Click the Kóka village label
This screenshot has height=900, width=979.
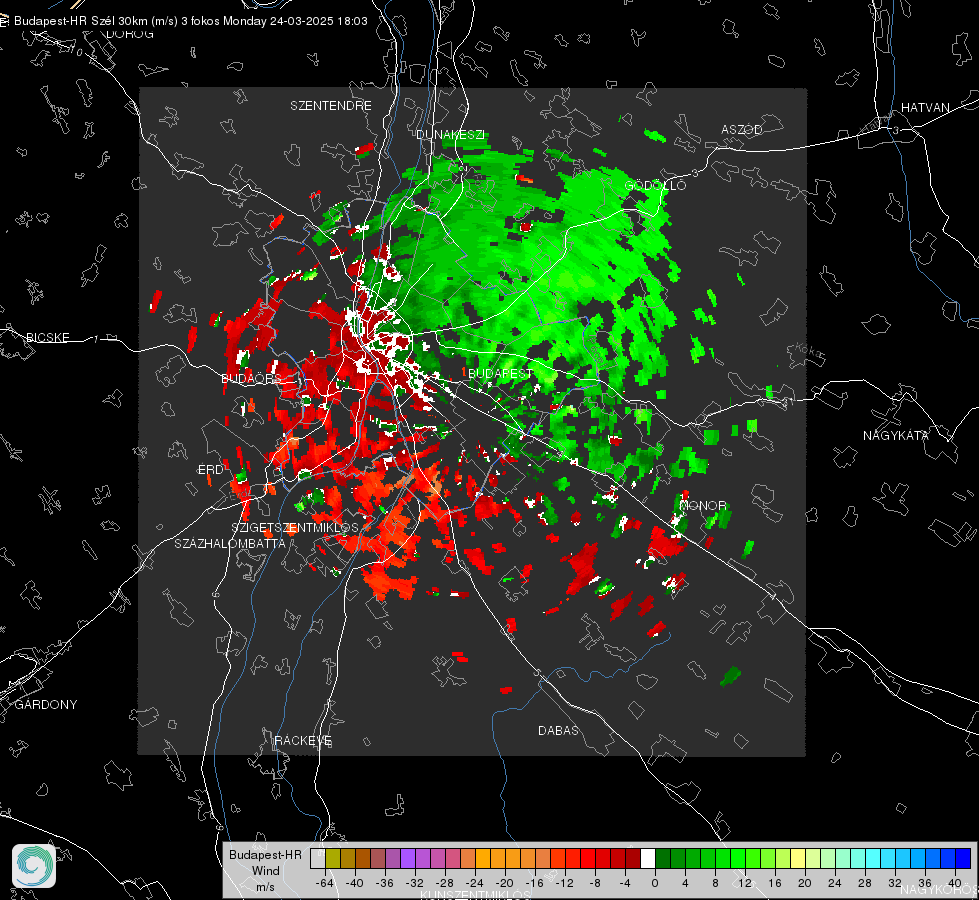810,350
